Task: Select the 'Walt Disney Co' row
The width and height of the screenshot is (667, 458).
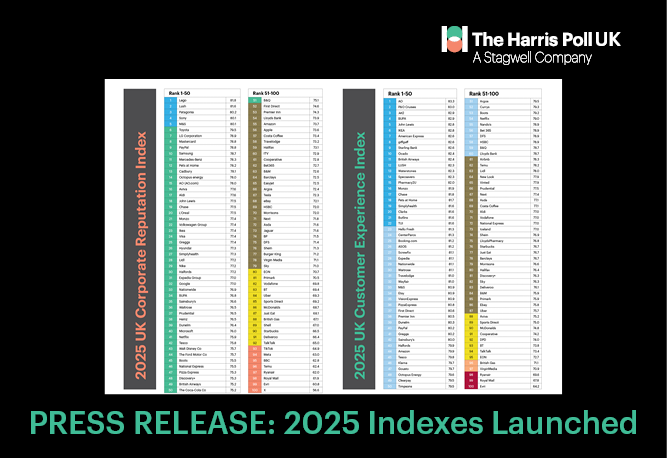Action: click(x=202, y=349)
